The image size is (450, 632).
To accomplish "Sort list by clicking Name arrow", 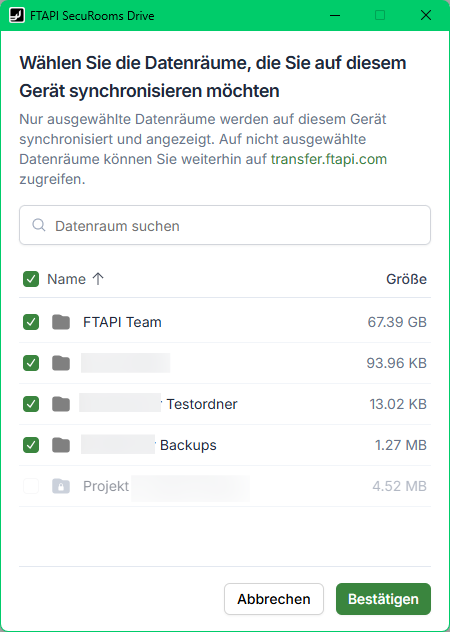I will (98, 279).
